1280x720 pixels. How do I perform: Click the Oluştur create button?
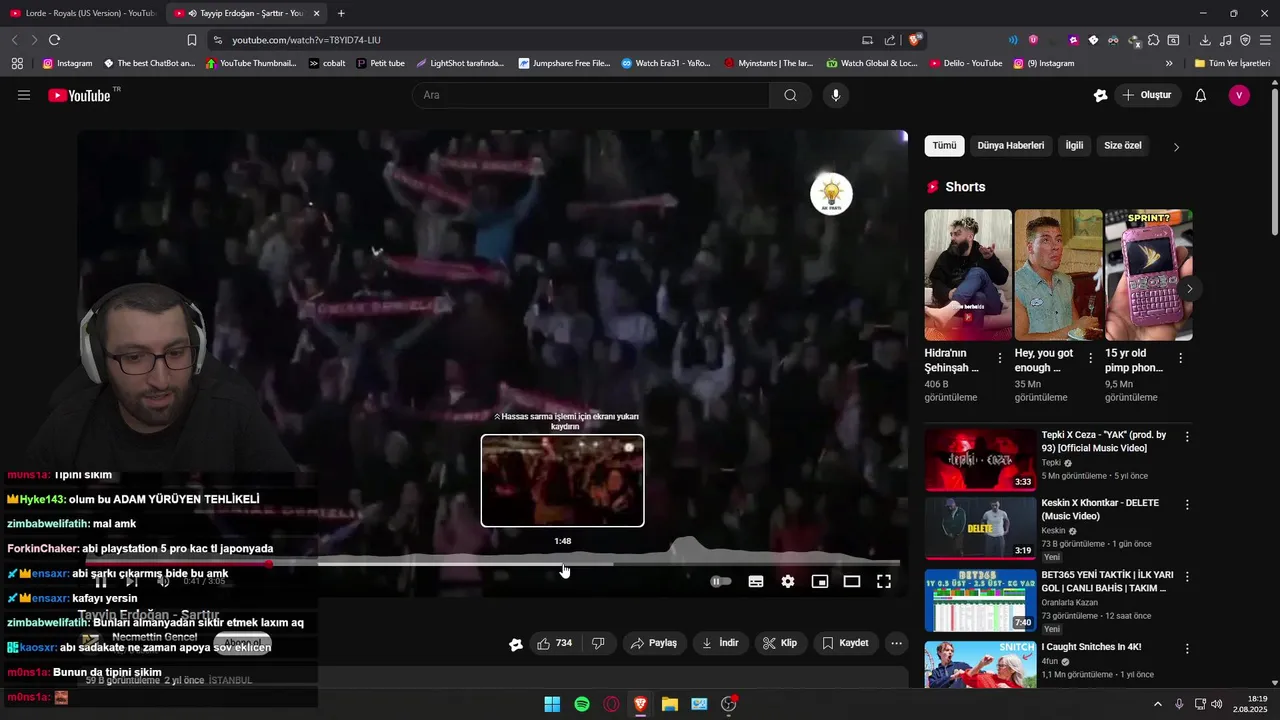(x=1147, y=95)
